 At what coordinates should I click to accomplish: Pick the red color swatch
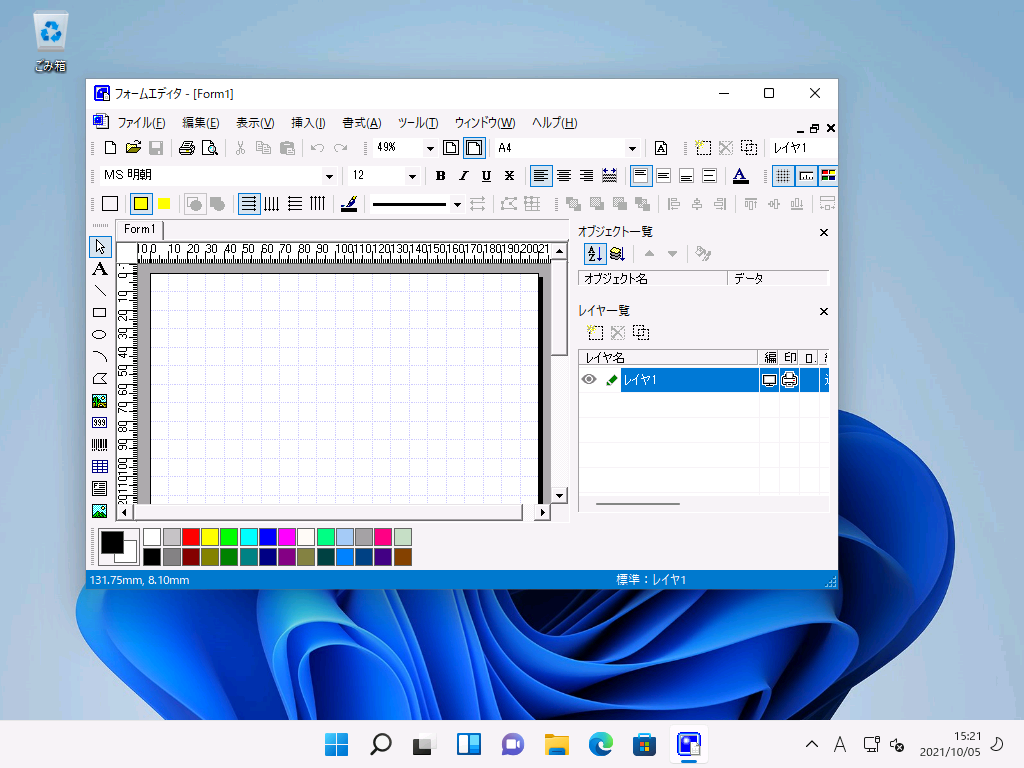tap(191, 537)
